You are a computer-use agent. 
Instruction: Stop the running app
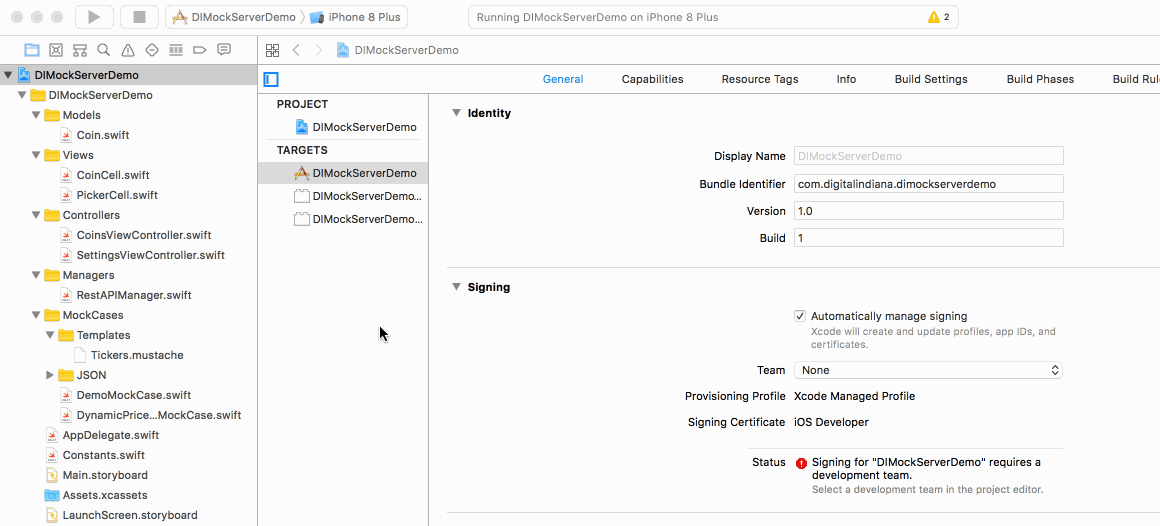138,17
